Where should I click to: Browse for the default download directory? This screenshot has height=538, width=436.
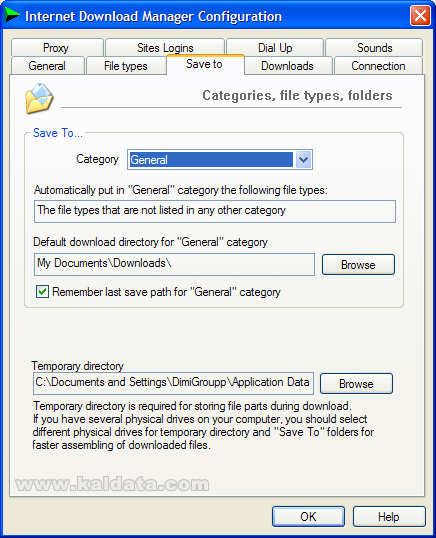[358, 265]
